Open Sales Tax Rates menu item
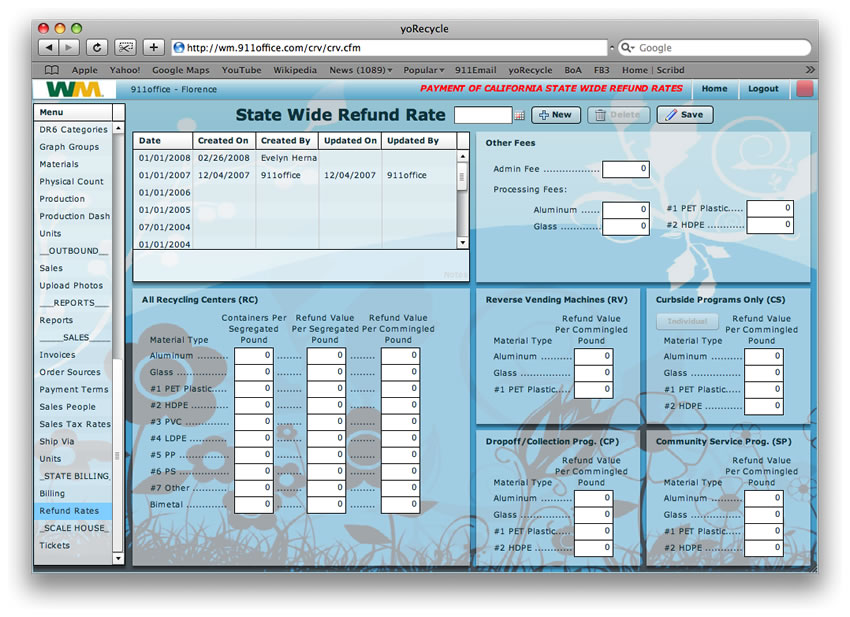The width and height of the screenshot is (850, 617). coord(73,424)
